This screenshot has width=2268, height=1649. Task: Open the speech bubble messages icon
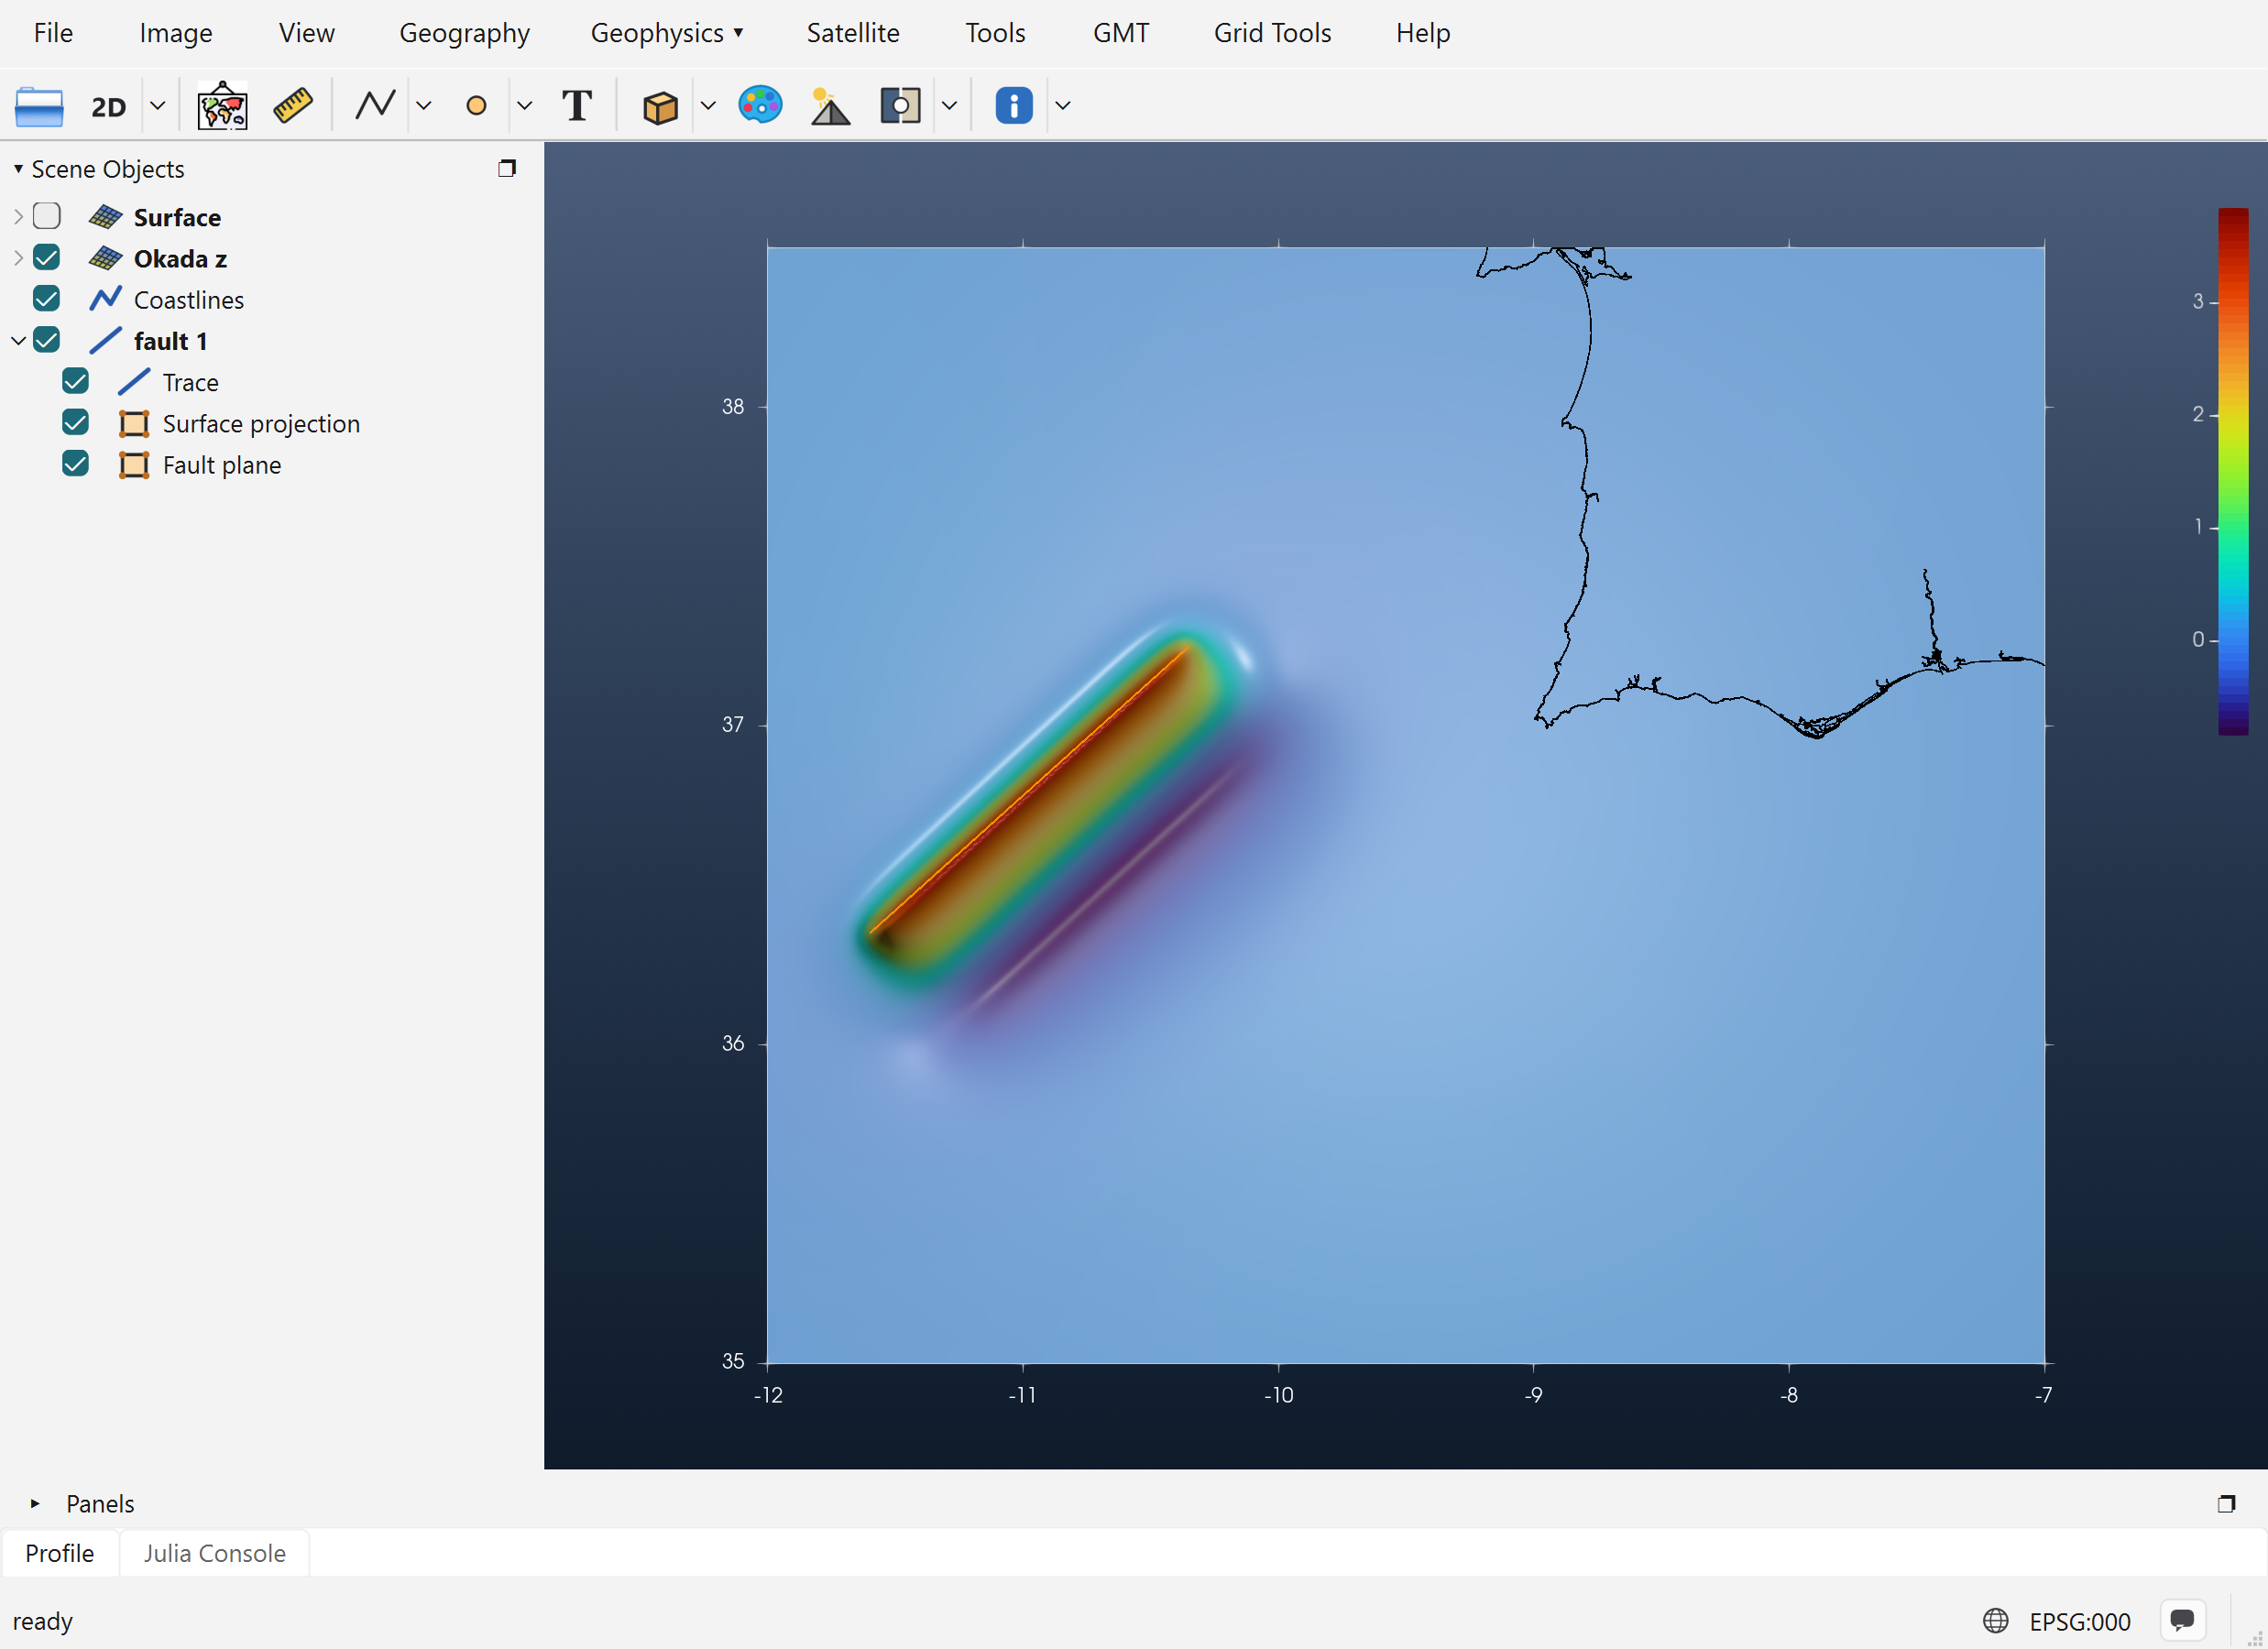click(2182, 1620)
